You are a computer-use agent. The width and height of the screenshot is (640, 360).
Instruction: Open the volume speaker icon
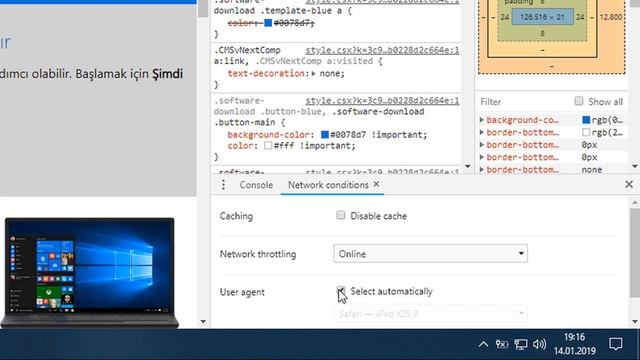pyautogui.click(x=539, y=344)
